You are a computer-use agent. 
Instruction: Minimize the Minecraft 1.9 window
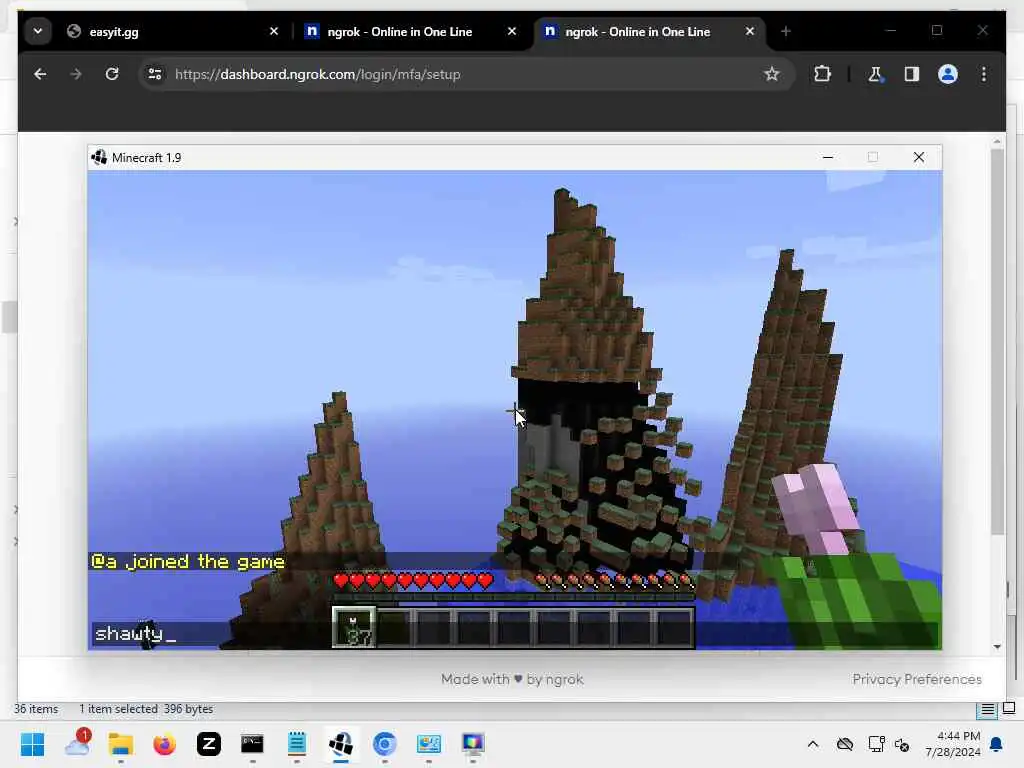tap(827, 157)
